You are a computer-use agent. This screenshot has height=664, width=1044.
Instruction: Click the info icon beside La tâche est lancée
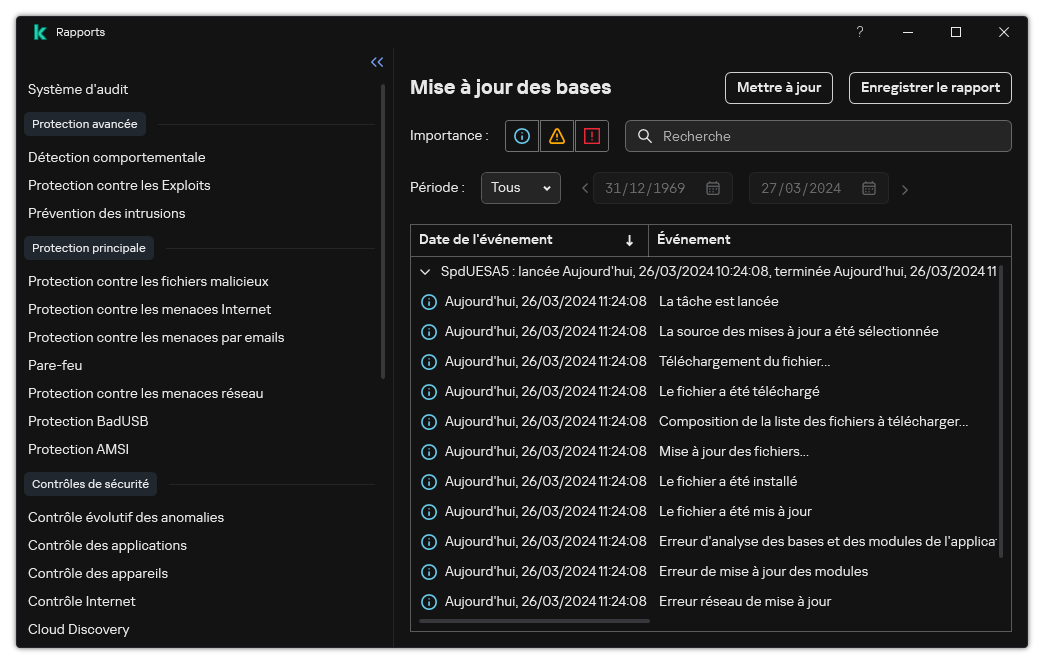tap(429, 301)
